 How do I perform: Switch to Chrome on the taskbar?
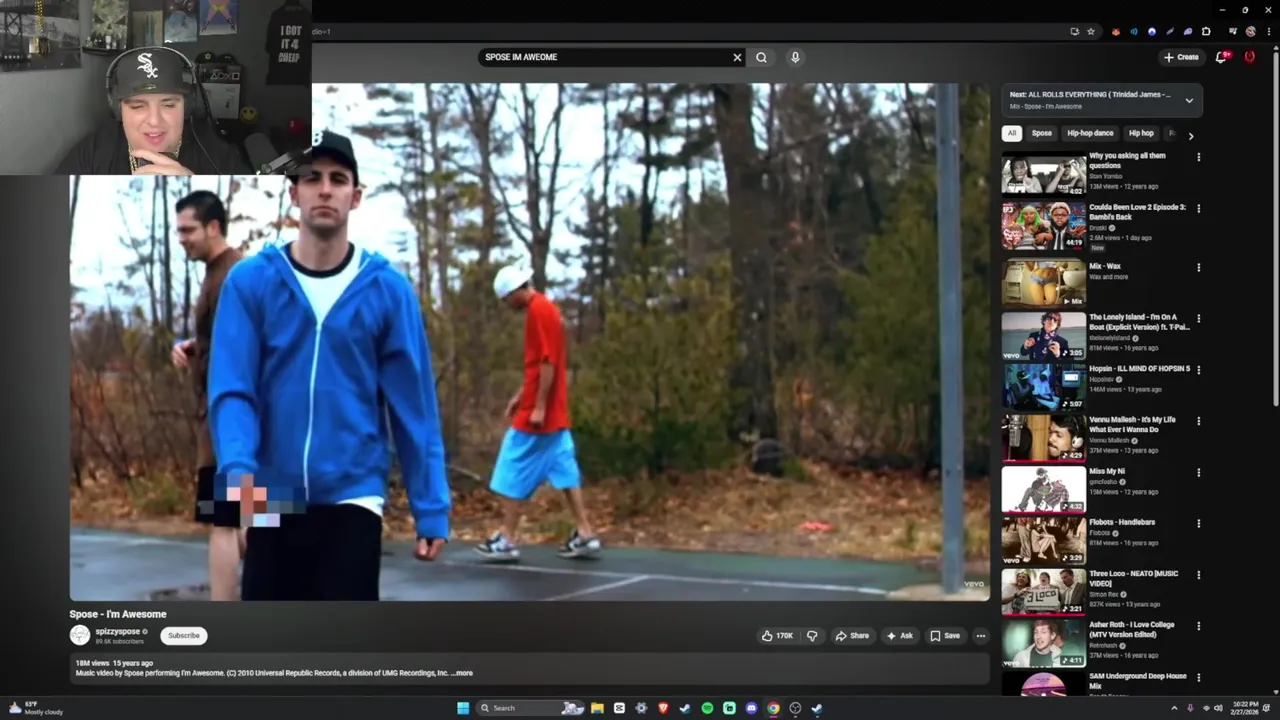[773, 708]
